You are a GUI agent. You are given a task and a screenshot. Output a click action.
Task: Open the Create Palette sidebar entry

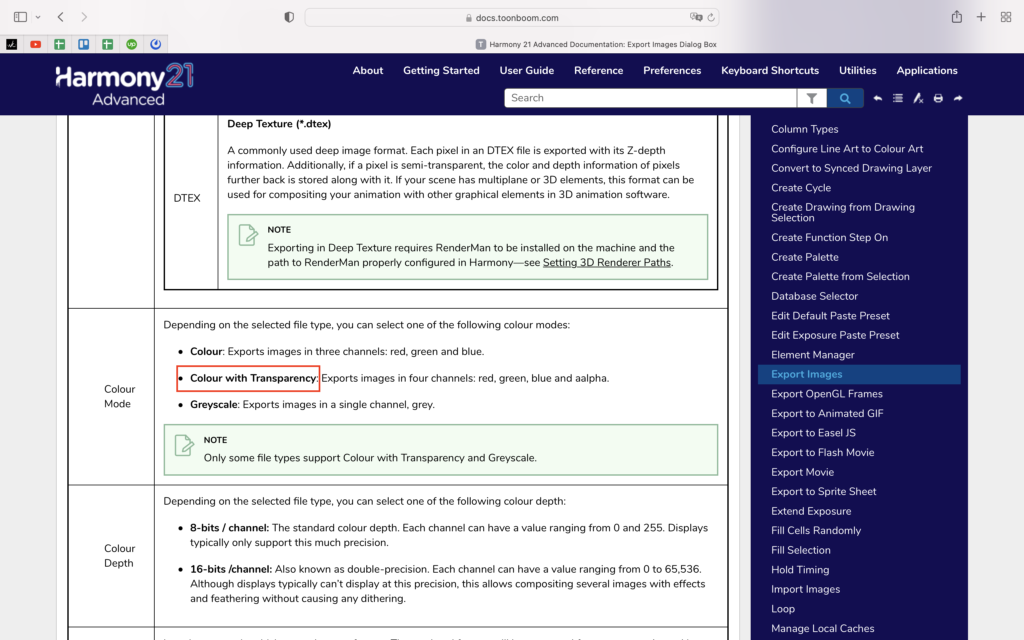pos(805,257)
